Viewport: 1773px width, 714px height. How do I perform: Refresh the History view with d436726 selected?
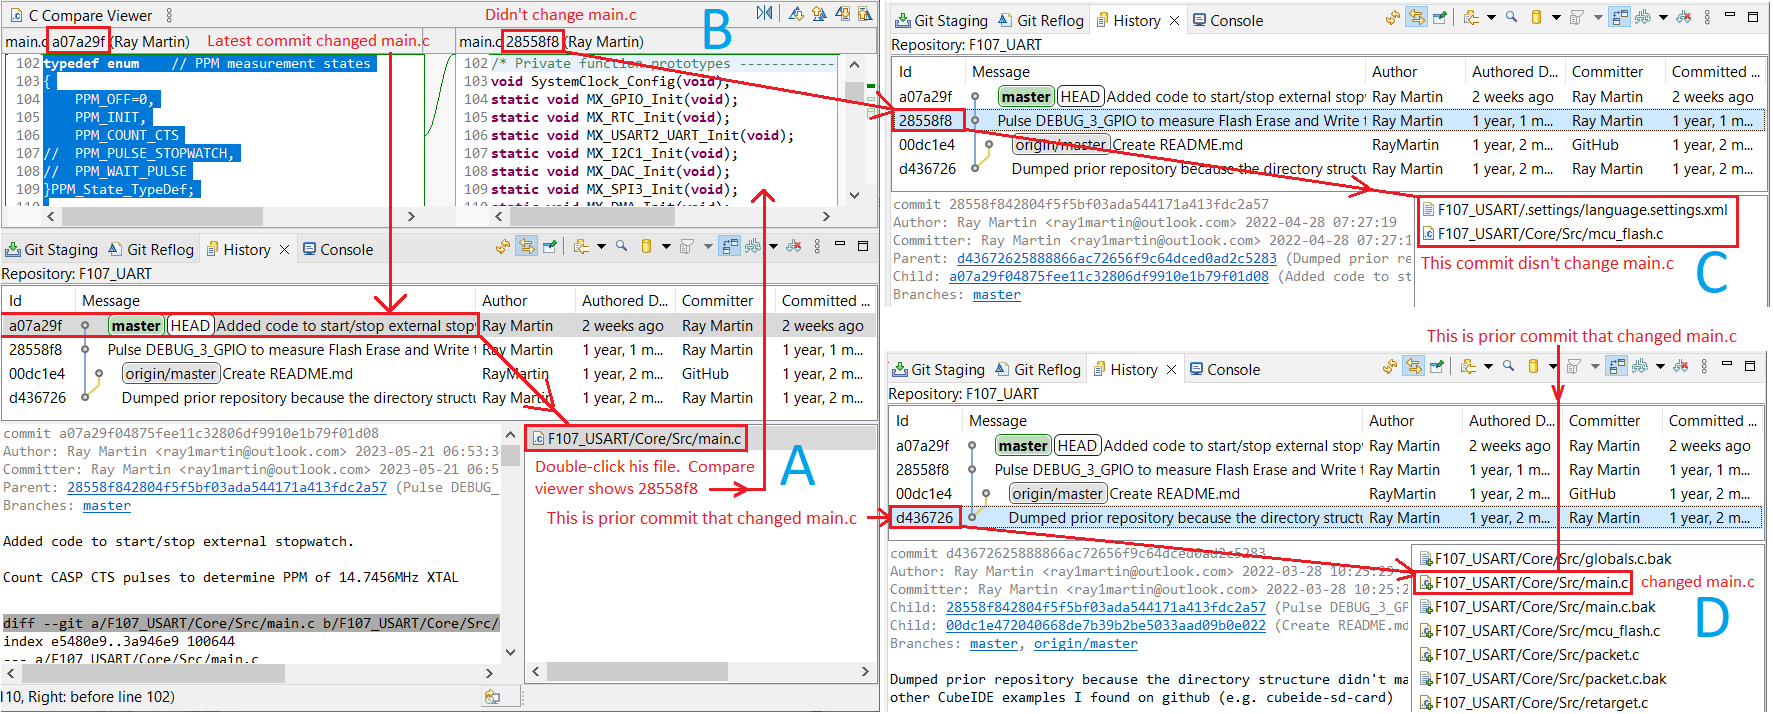(x=1389, y=366)
